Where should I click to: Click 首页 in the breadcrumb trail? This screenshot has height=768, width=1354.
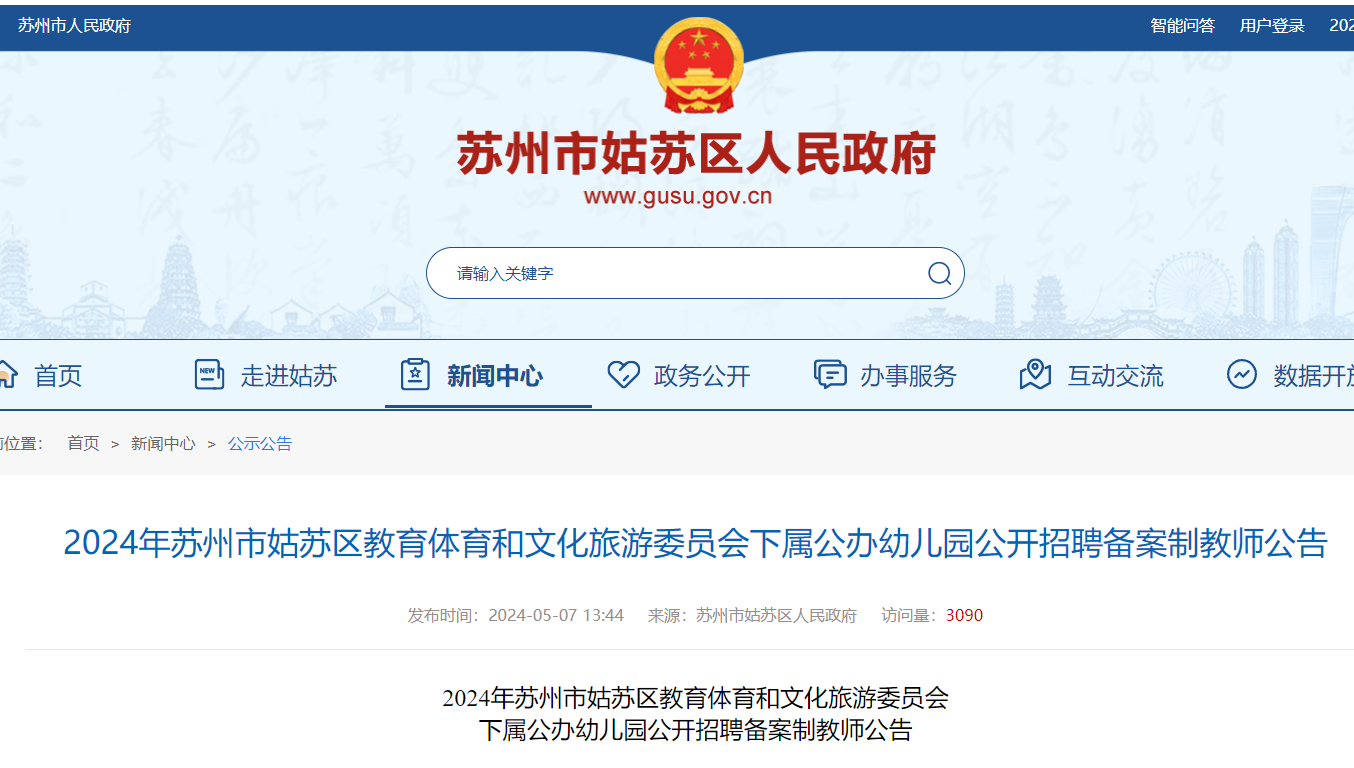pos(83,444)
